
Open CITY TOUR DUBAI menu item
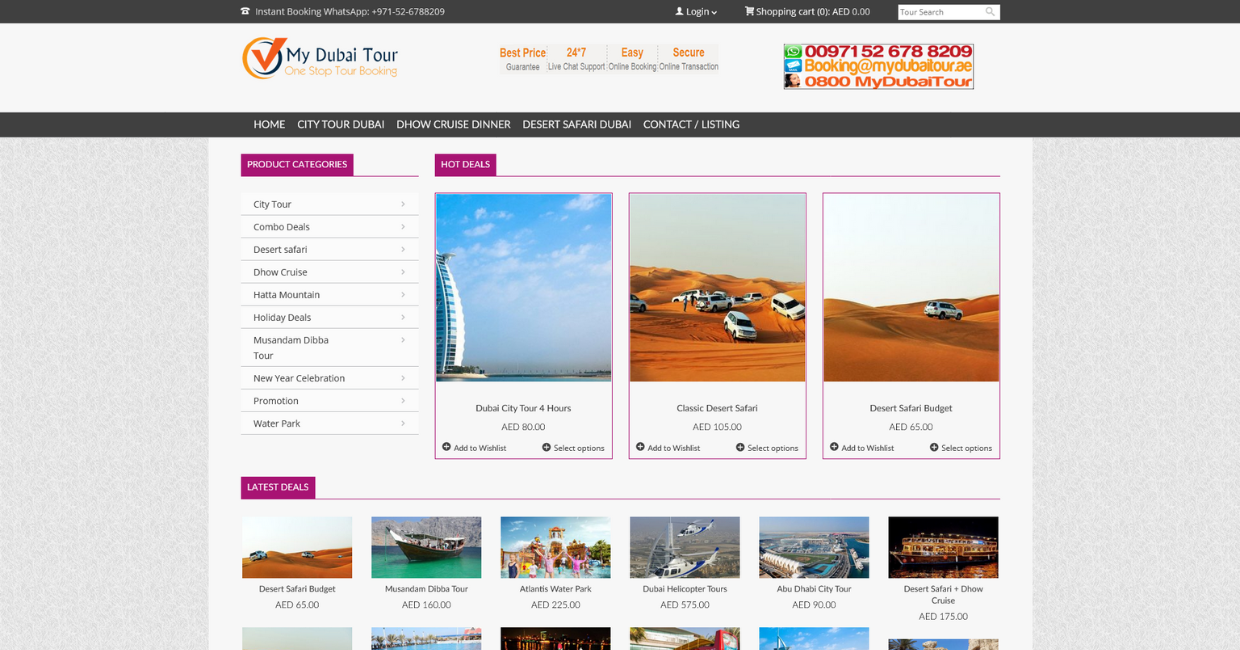[340, 124]
